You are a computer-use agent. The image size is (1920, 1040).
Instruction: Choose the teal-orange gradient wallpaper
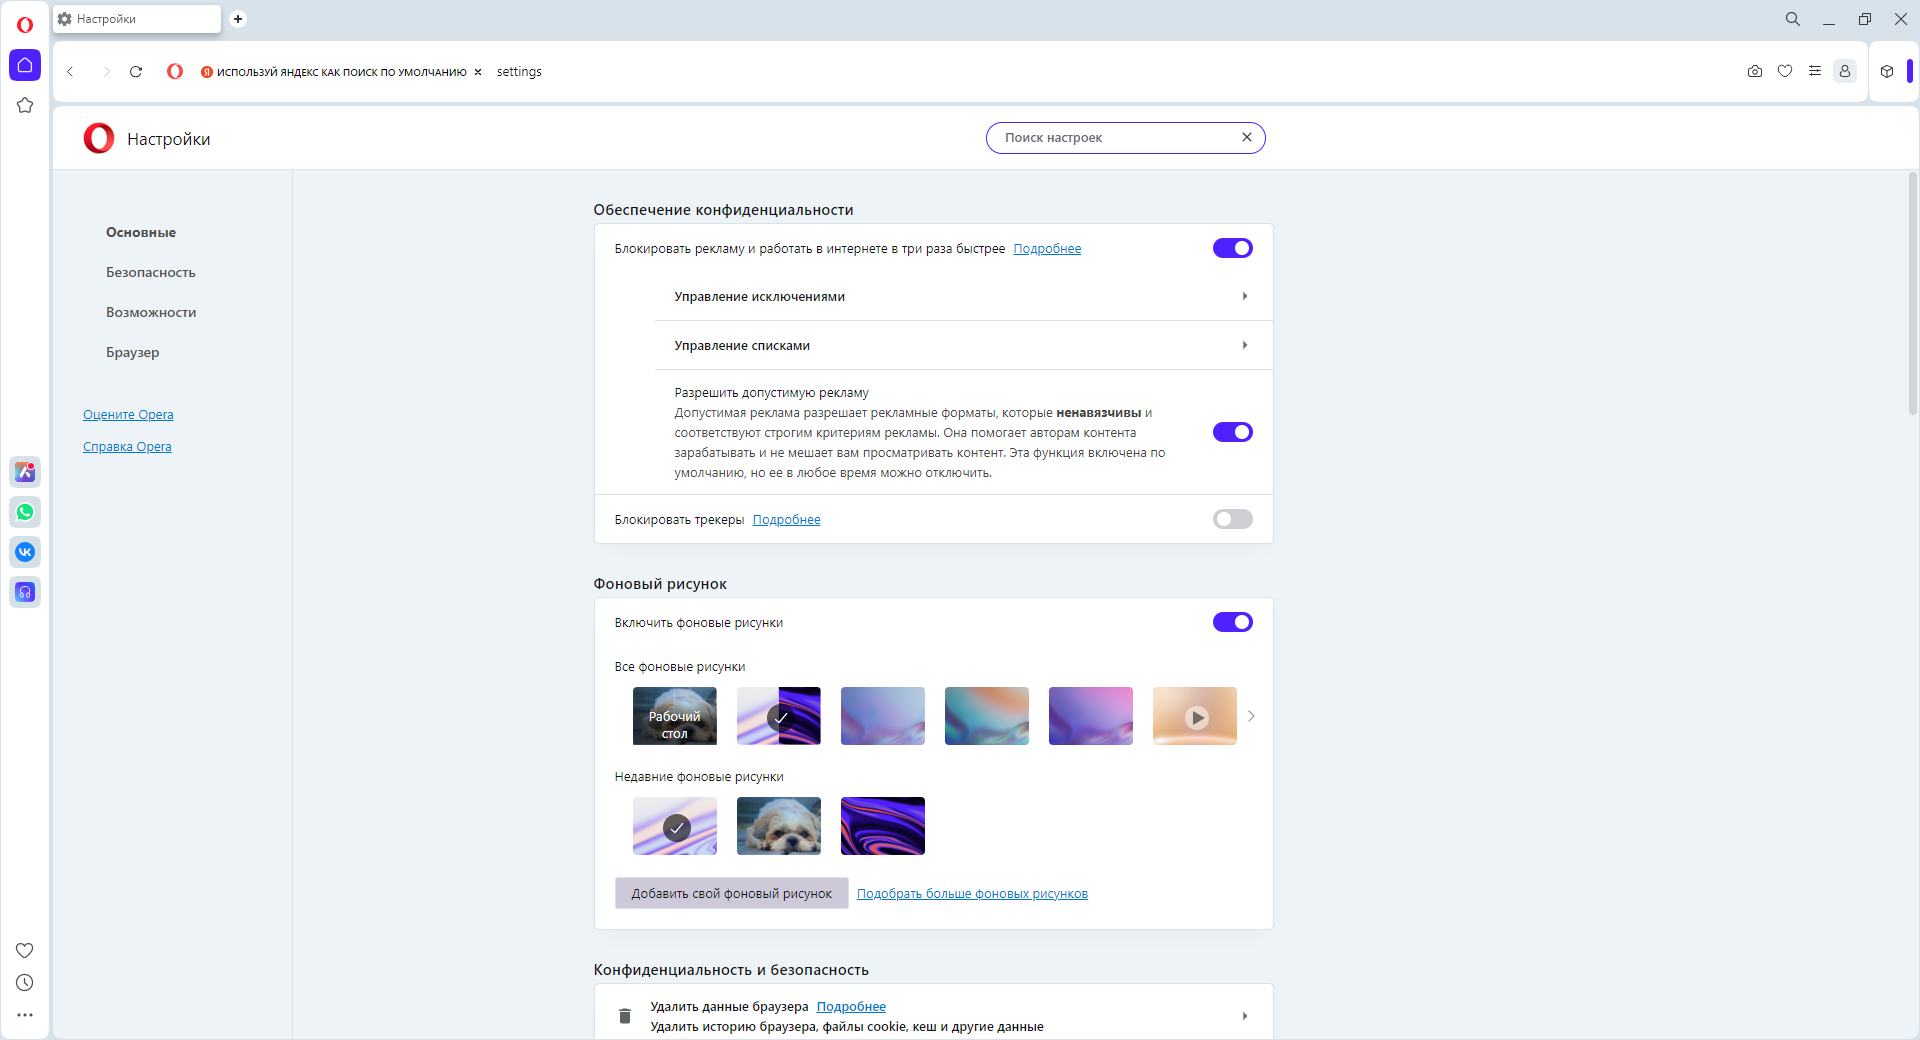click(987, 716)
